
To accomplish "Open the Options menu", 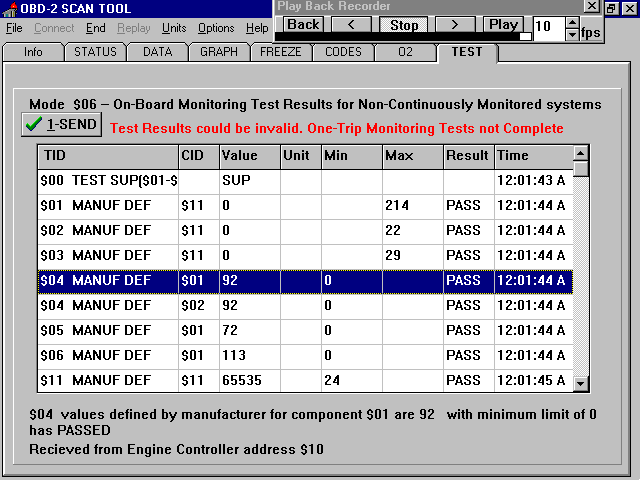I will click(216, 28).
